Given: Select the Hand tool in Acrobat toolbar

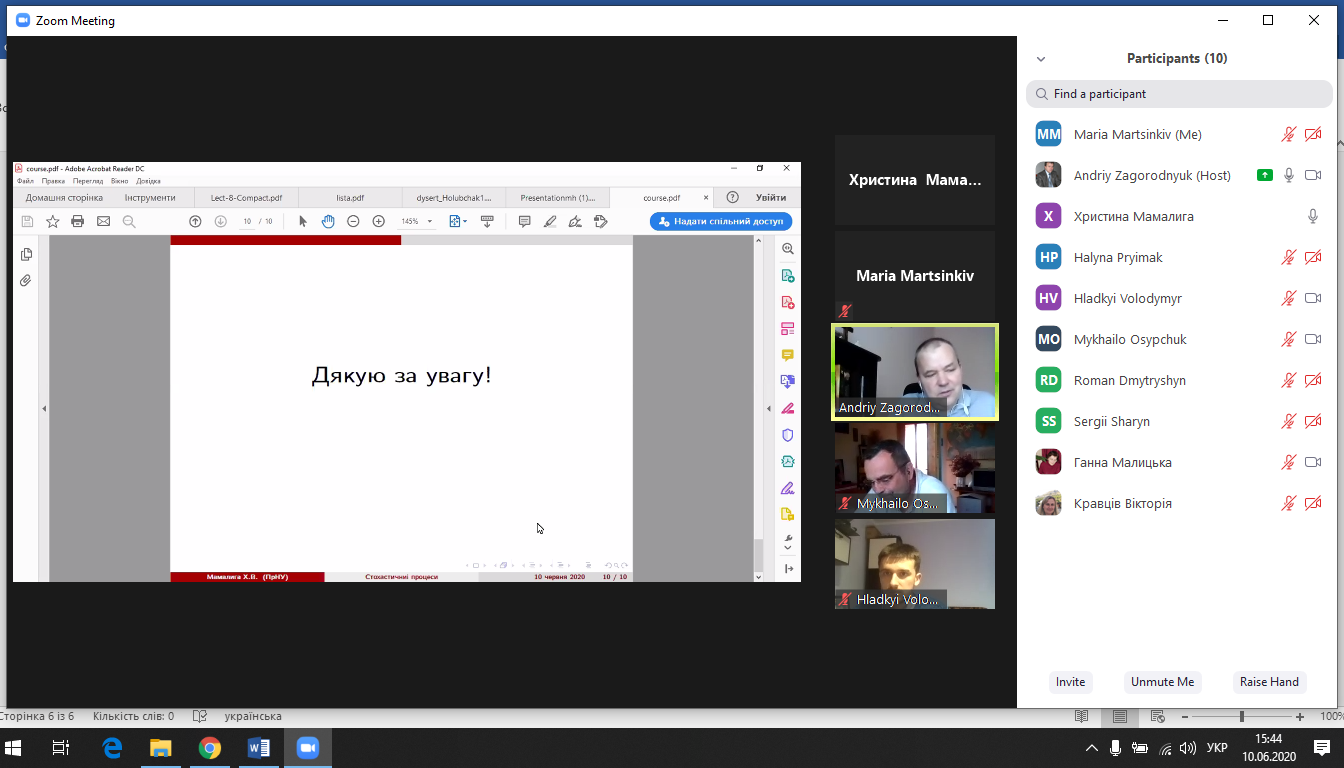Looking at the screenshot, I should click(x=328, y=221).
